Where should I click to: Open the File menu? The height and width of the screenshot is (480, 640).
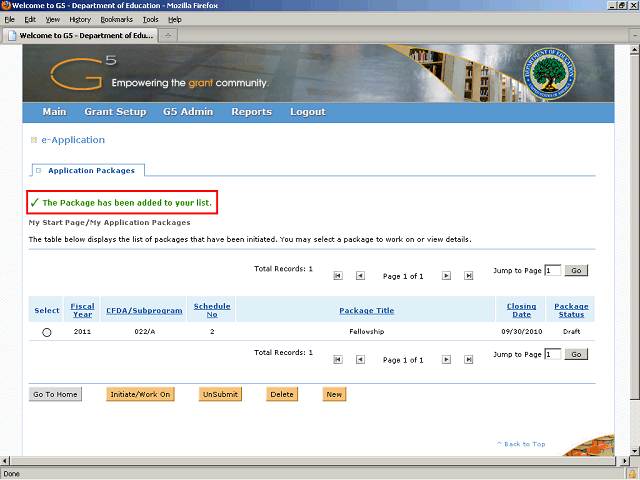(9, 20)
